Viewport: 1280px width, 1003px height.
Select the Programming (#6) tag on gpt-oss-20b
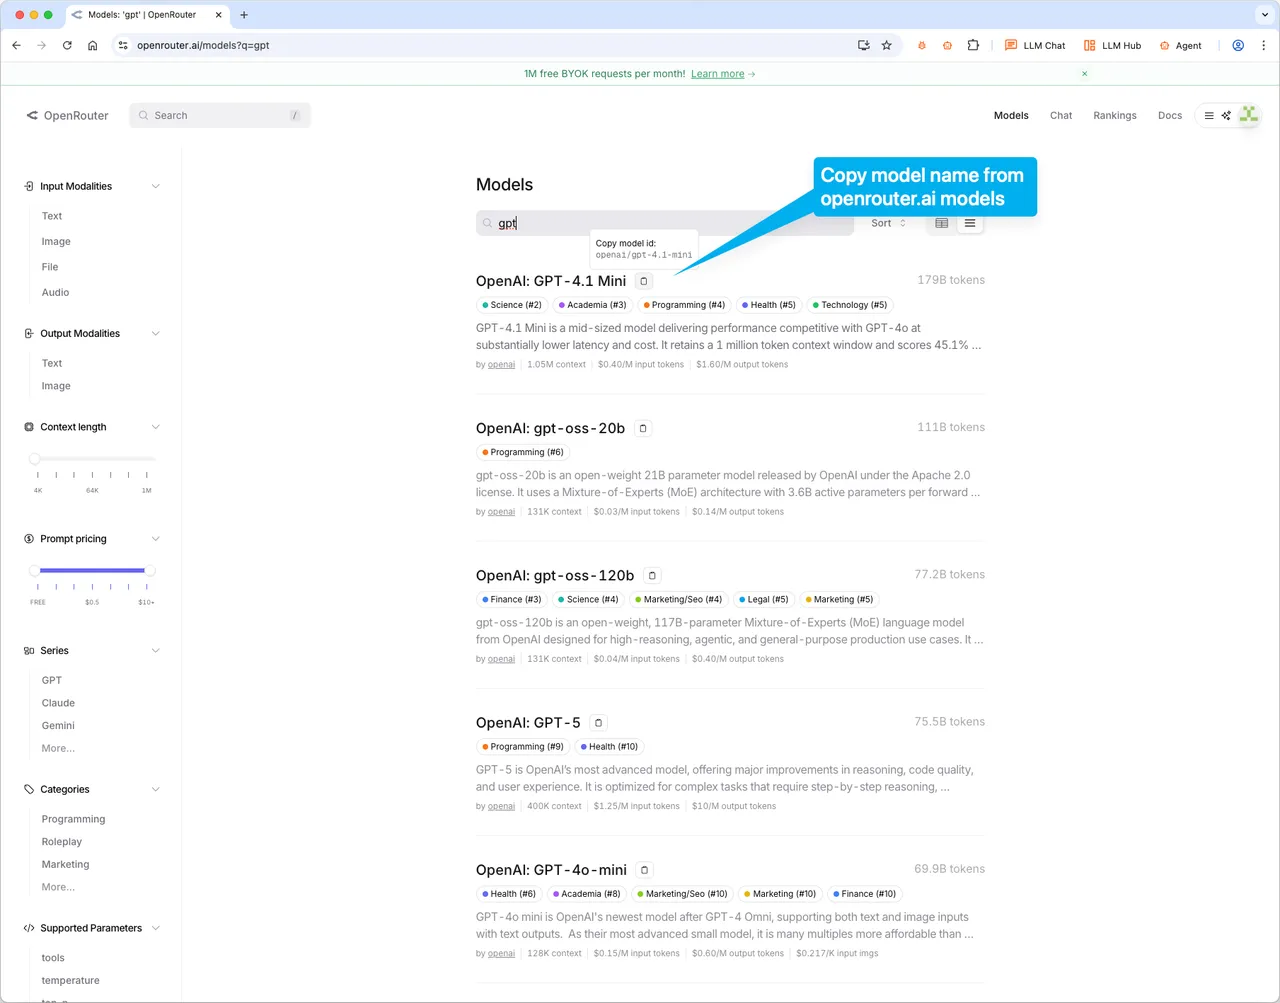pyautogui.click(x=523, y=452)
